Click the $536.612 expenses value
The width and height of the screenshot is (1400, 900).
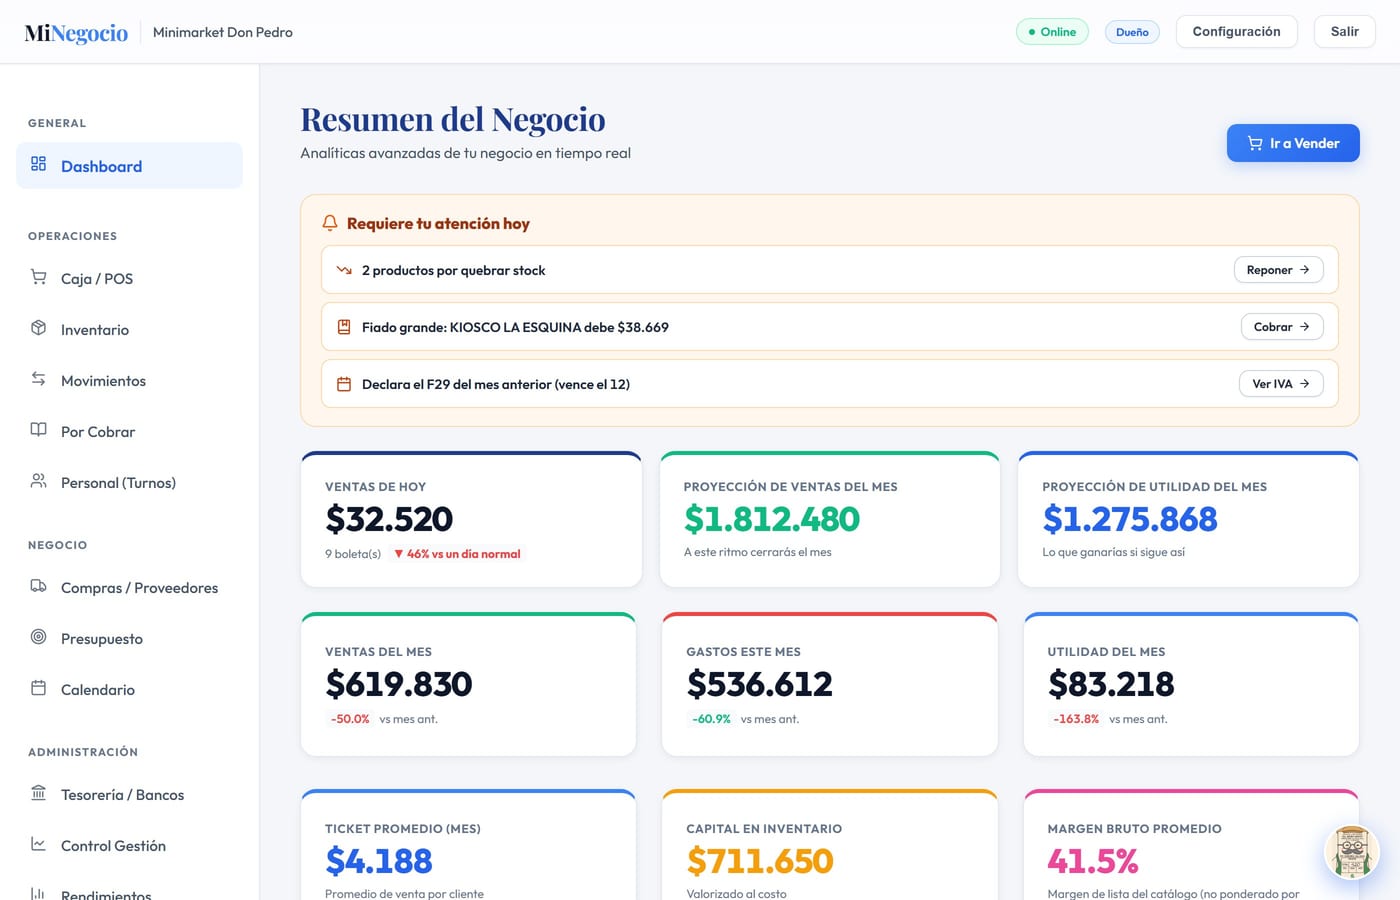click(x=760, y=684)
